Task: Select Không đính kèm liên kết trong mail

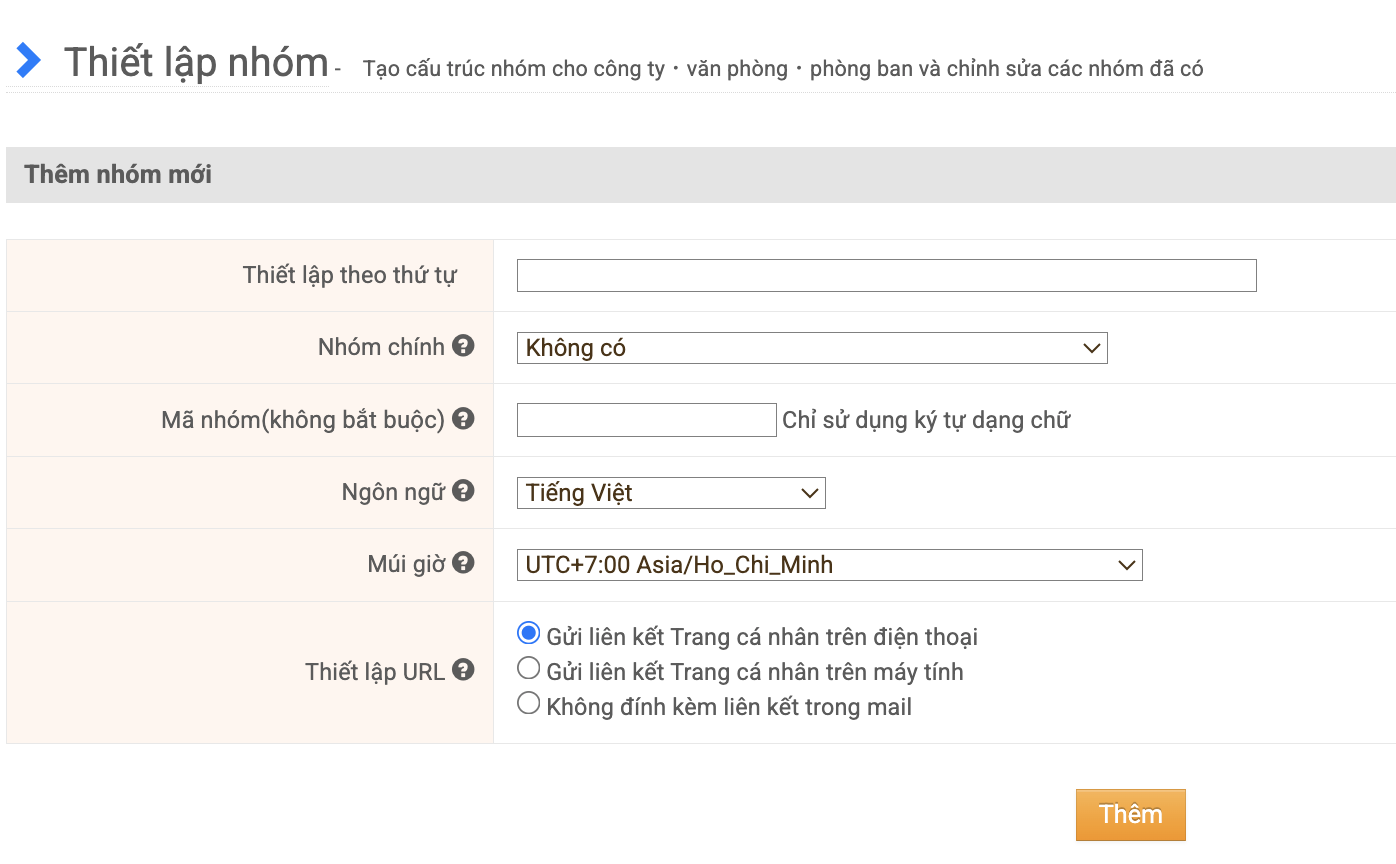Action: (528, 704)
